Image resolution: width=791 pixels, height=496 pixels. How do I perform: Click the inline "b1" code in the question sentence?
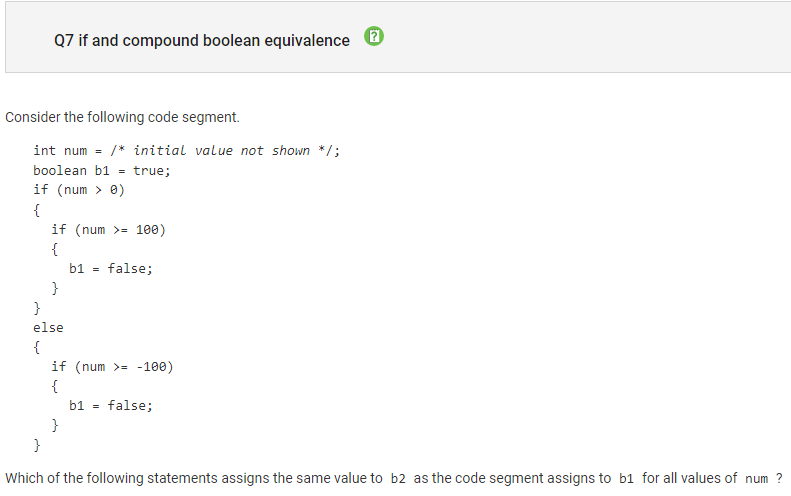[626, 478]
